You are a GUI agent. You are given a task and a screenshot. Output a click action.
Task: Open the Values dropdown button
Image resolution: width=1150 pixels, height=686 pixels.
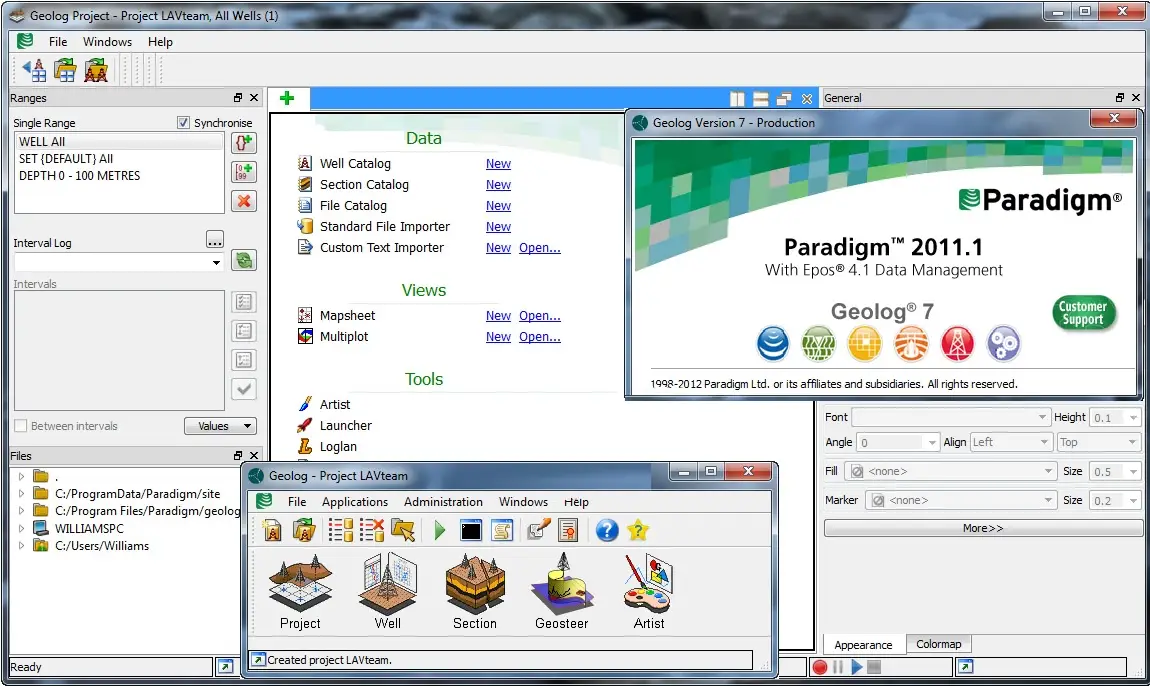[x=219, y=426]
